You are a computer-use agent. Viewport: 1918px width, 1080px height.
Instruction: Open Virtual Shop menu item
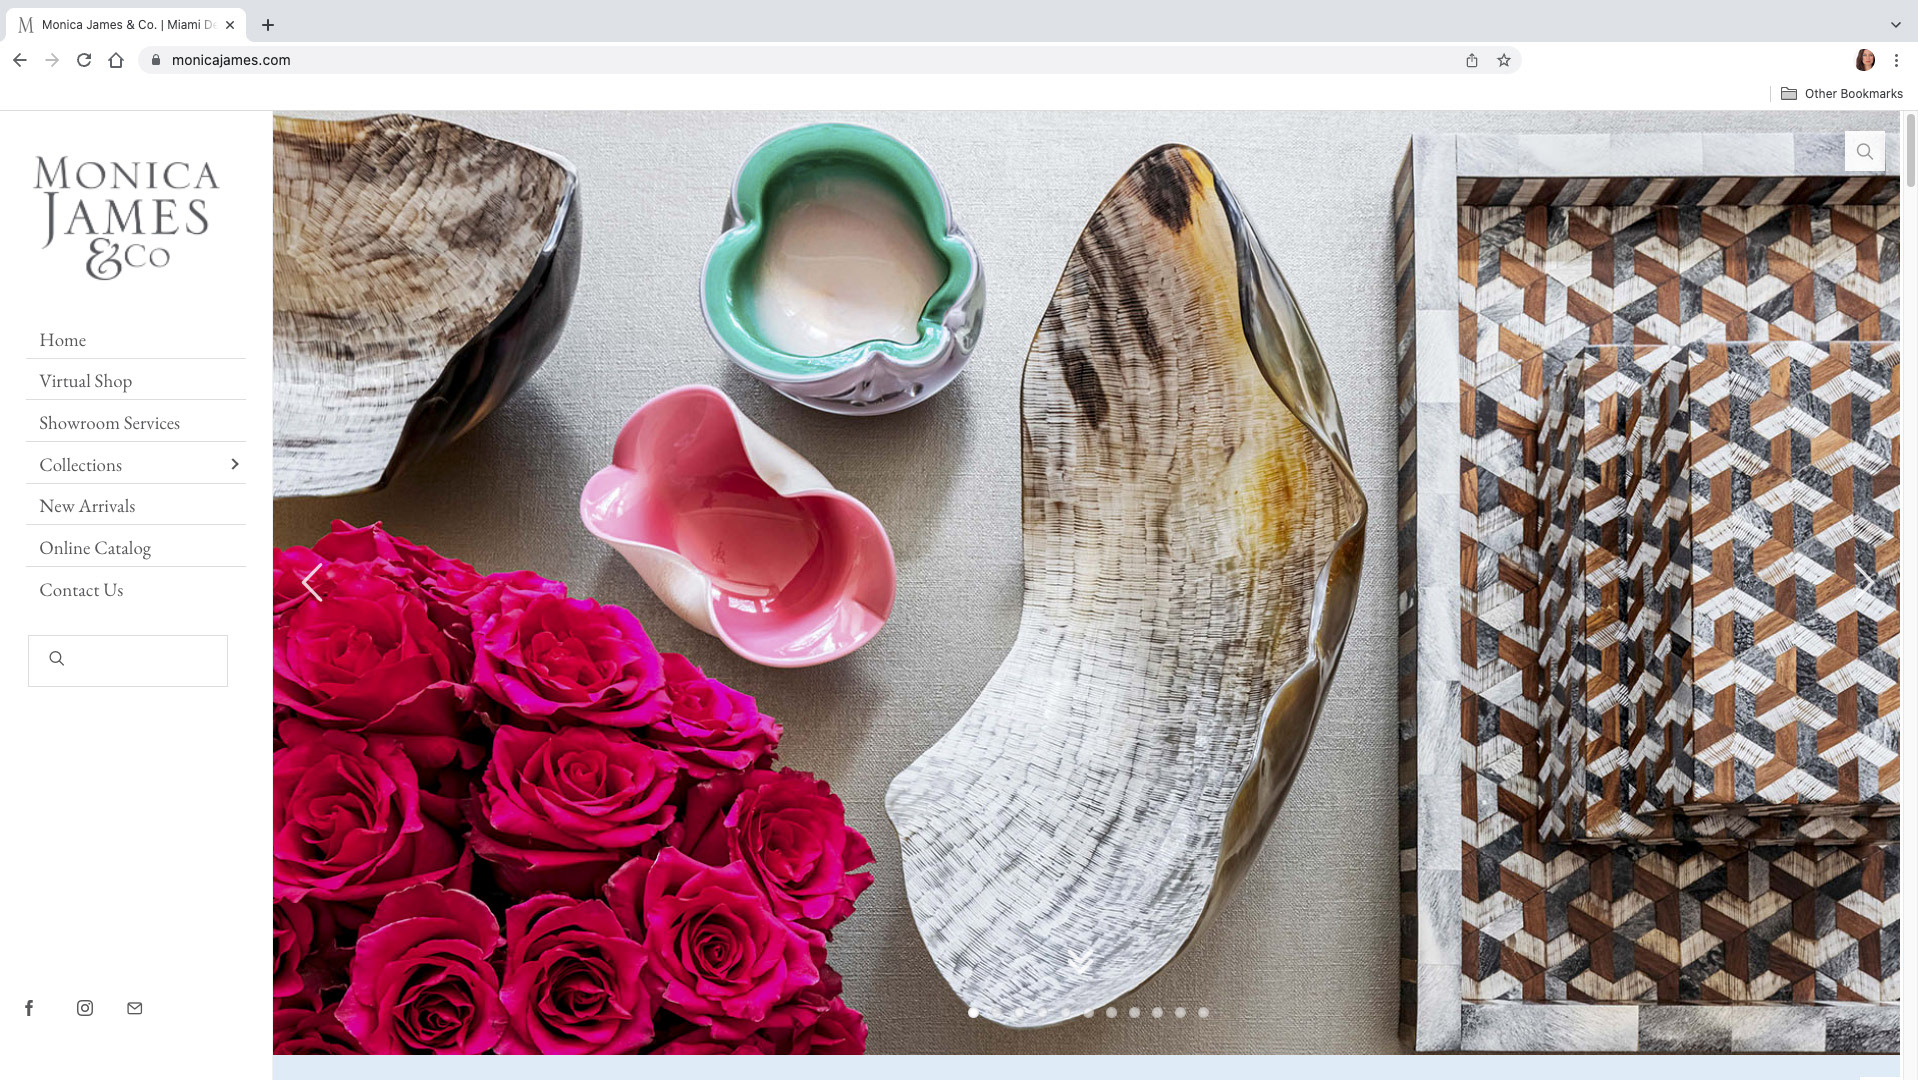[x=86, y=381]
